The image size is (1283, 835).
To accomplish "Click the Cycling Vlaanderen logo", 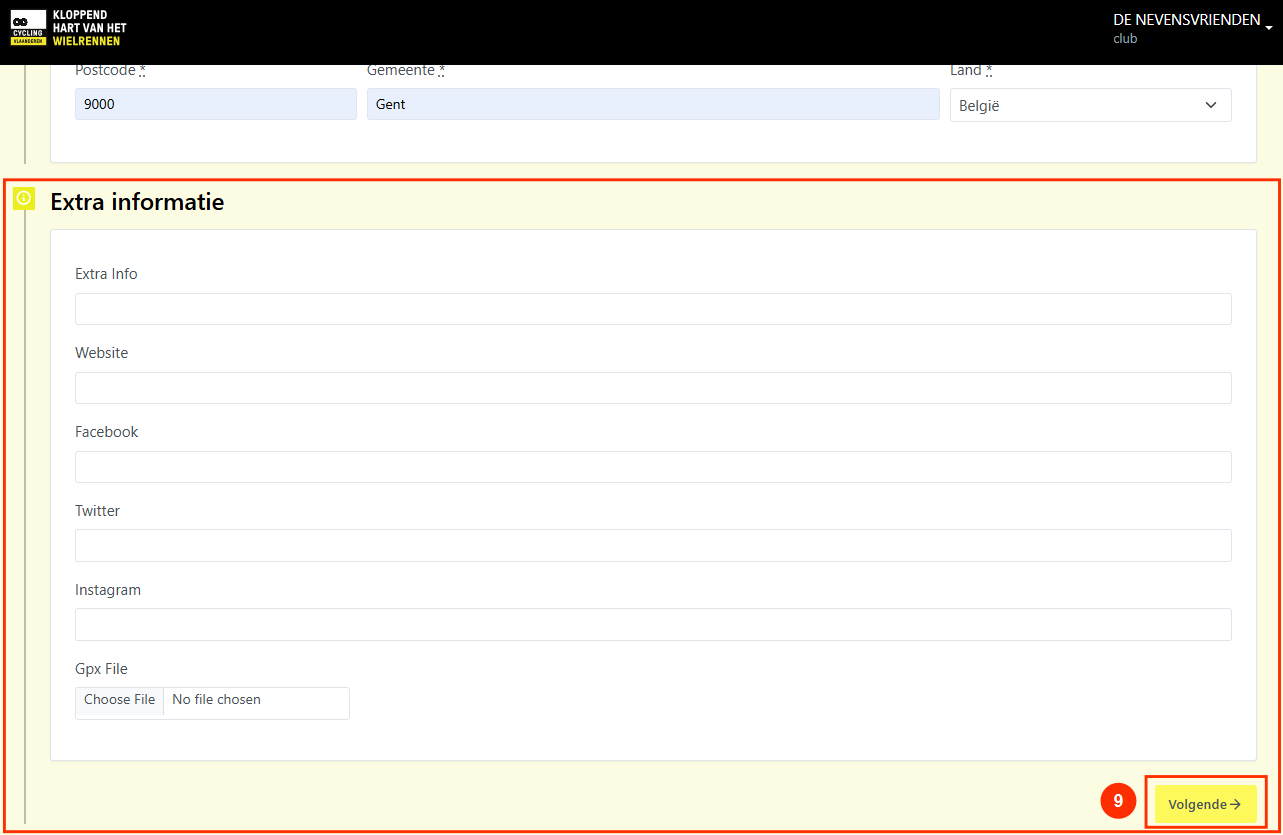I will click(x=69, y=28).
